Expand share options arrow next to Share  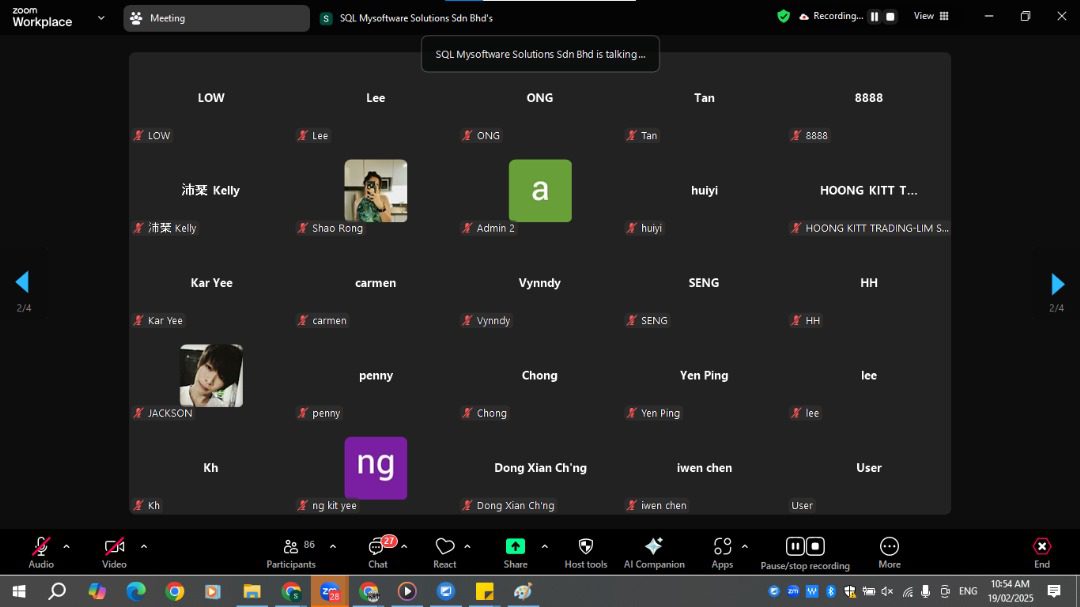[544, 546]
